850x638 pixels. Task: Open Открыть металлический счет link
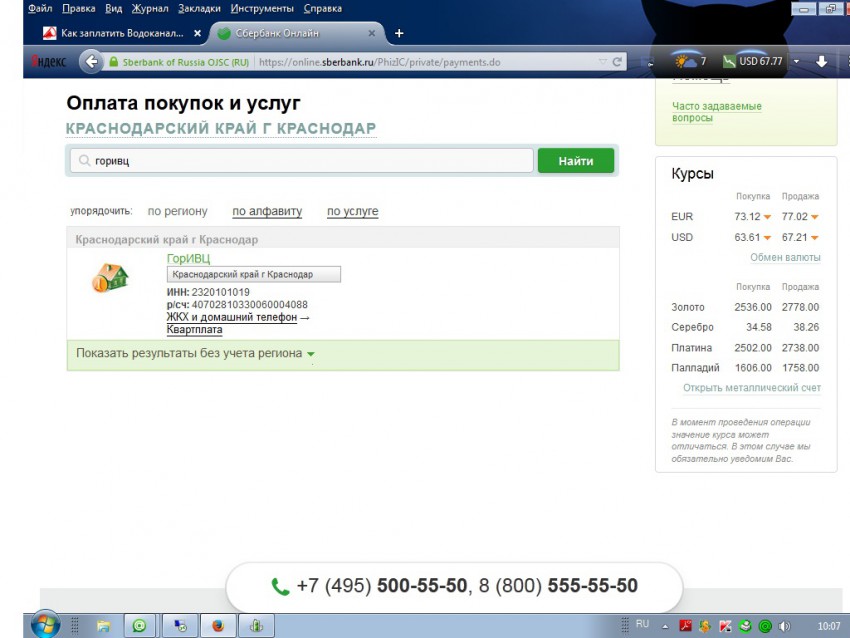tap(751, 388)
